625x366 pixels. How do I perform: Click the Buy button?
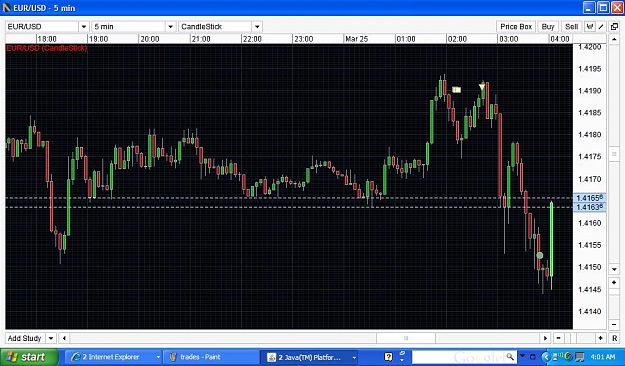pyautogui.click(x=548, y=27)
